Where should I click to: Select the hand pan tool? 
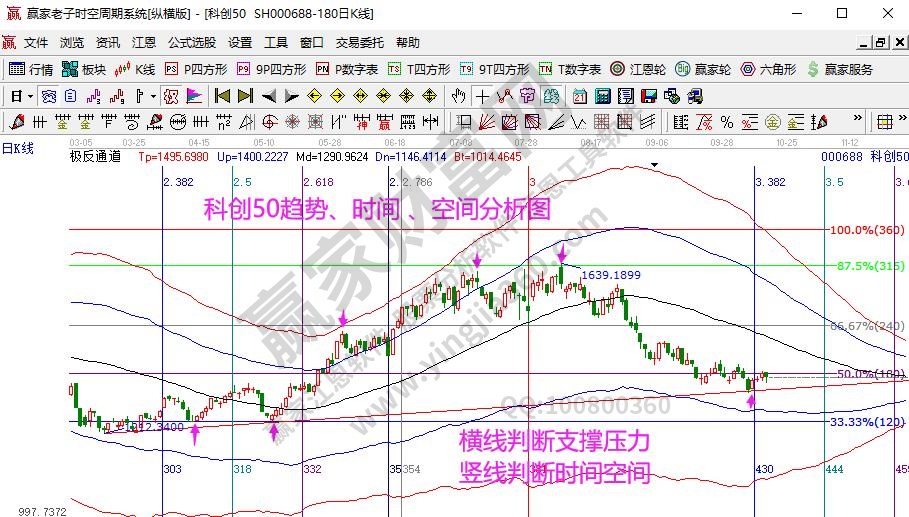(x=459, y=96)
